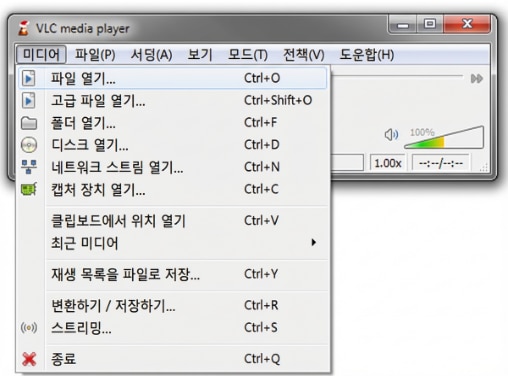Viewport: 508px width, 376px height.
Task: Choose 변환하기 / 저장하기... entry
Action: 173,305
